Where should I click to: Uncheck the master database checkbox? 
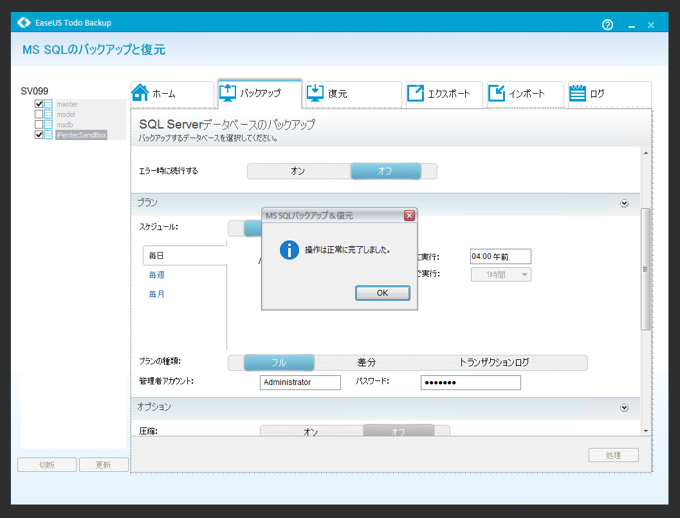(x=39, y=104)
